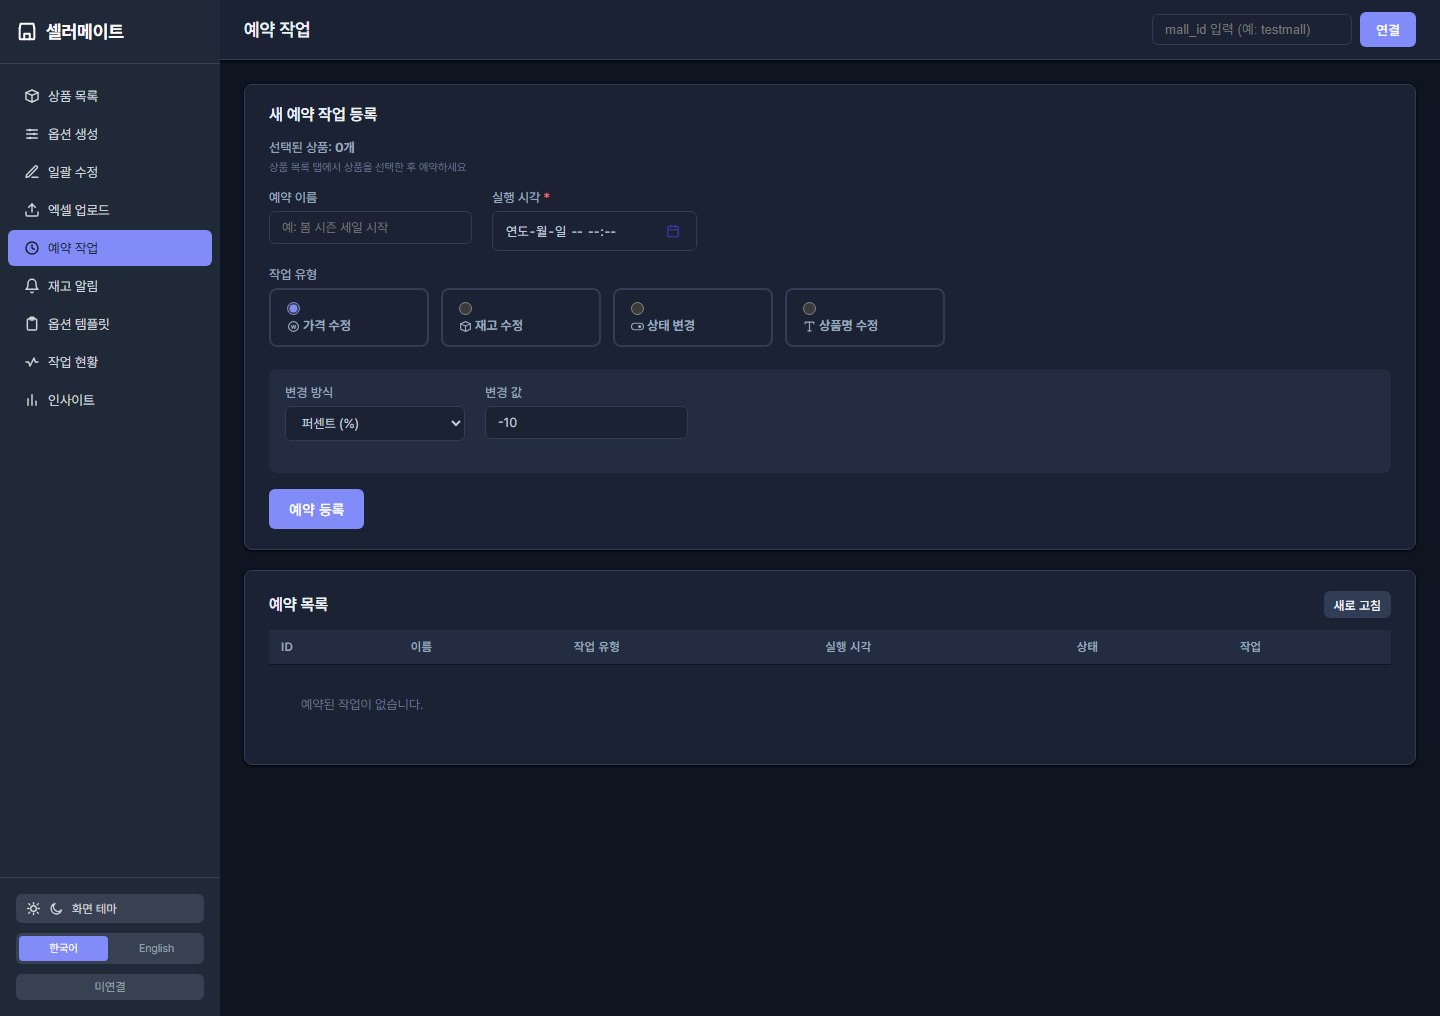Viewport: 1440px width, 1016px height.
Task: Click the T text icon beside 상품명 수정
Action: coord(809,326)
